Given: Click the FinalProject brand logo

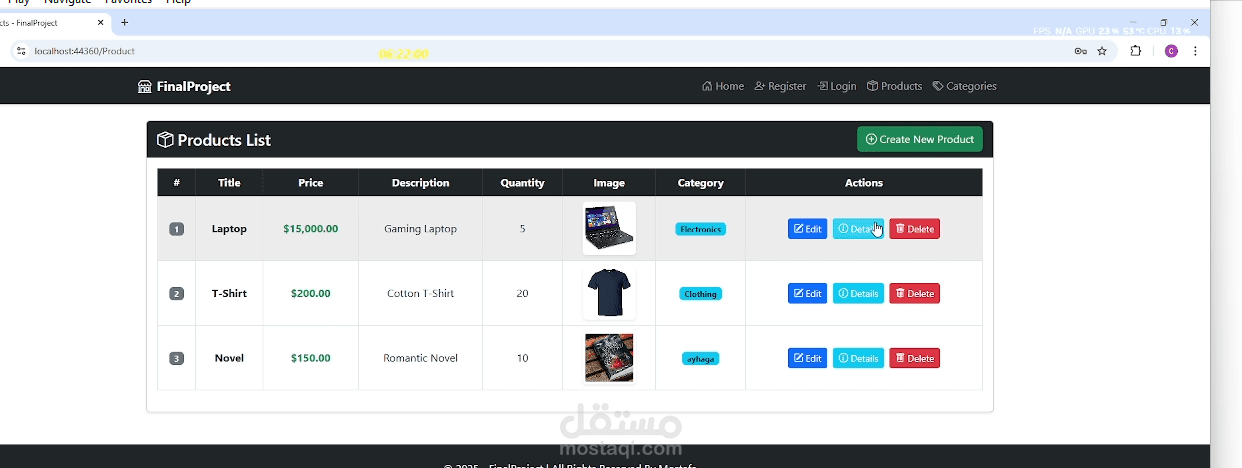Looking at the screenshot, I should pos(184,86).
